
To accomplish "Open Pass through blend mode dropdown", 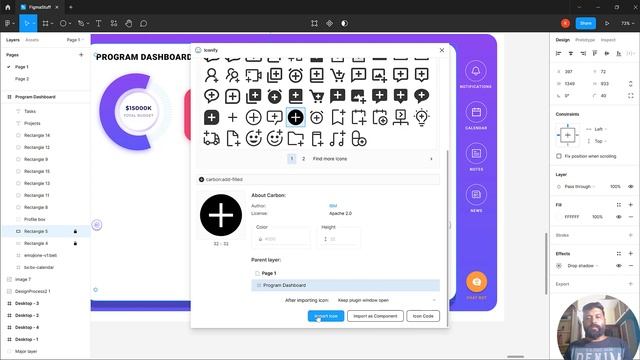I will (x=580, y=186).
